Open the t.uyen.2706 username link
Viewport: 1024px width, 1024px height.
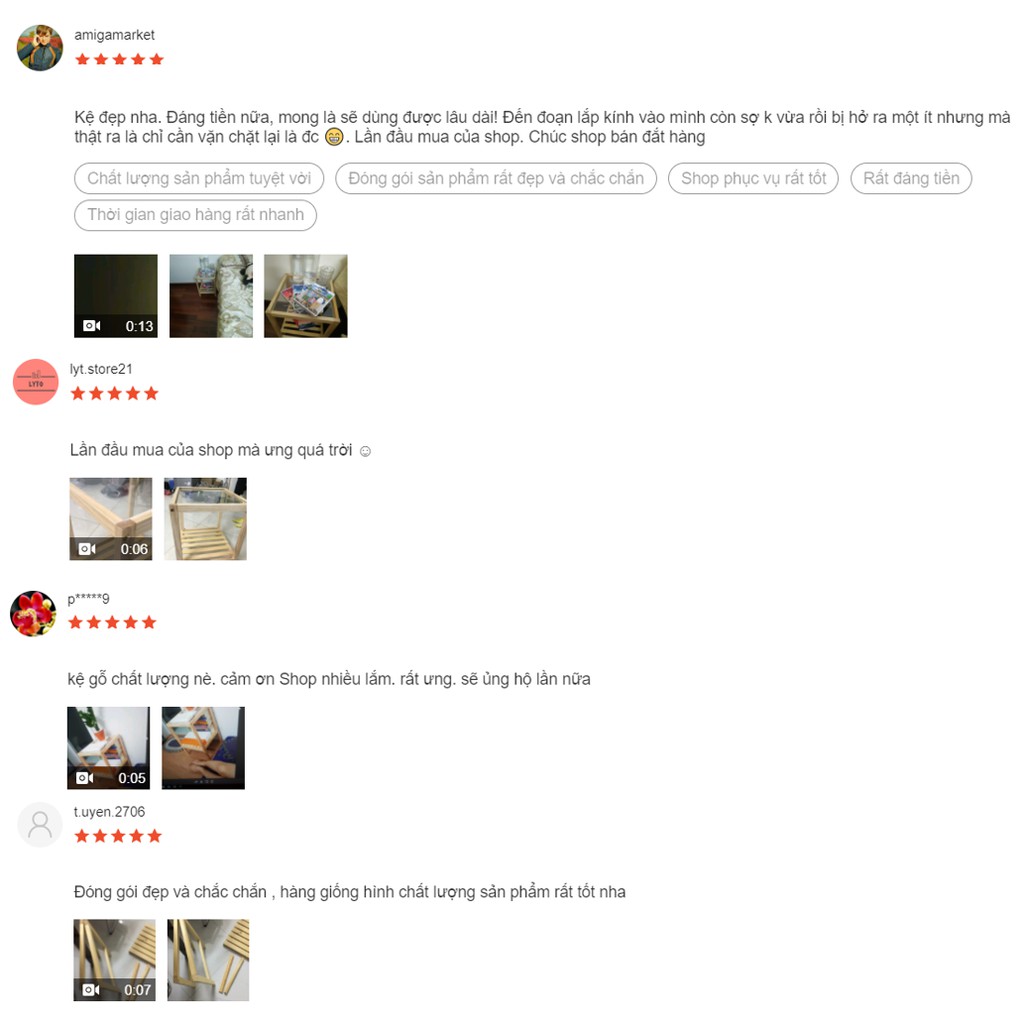(109, 812)
